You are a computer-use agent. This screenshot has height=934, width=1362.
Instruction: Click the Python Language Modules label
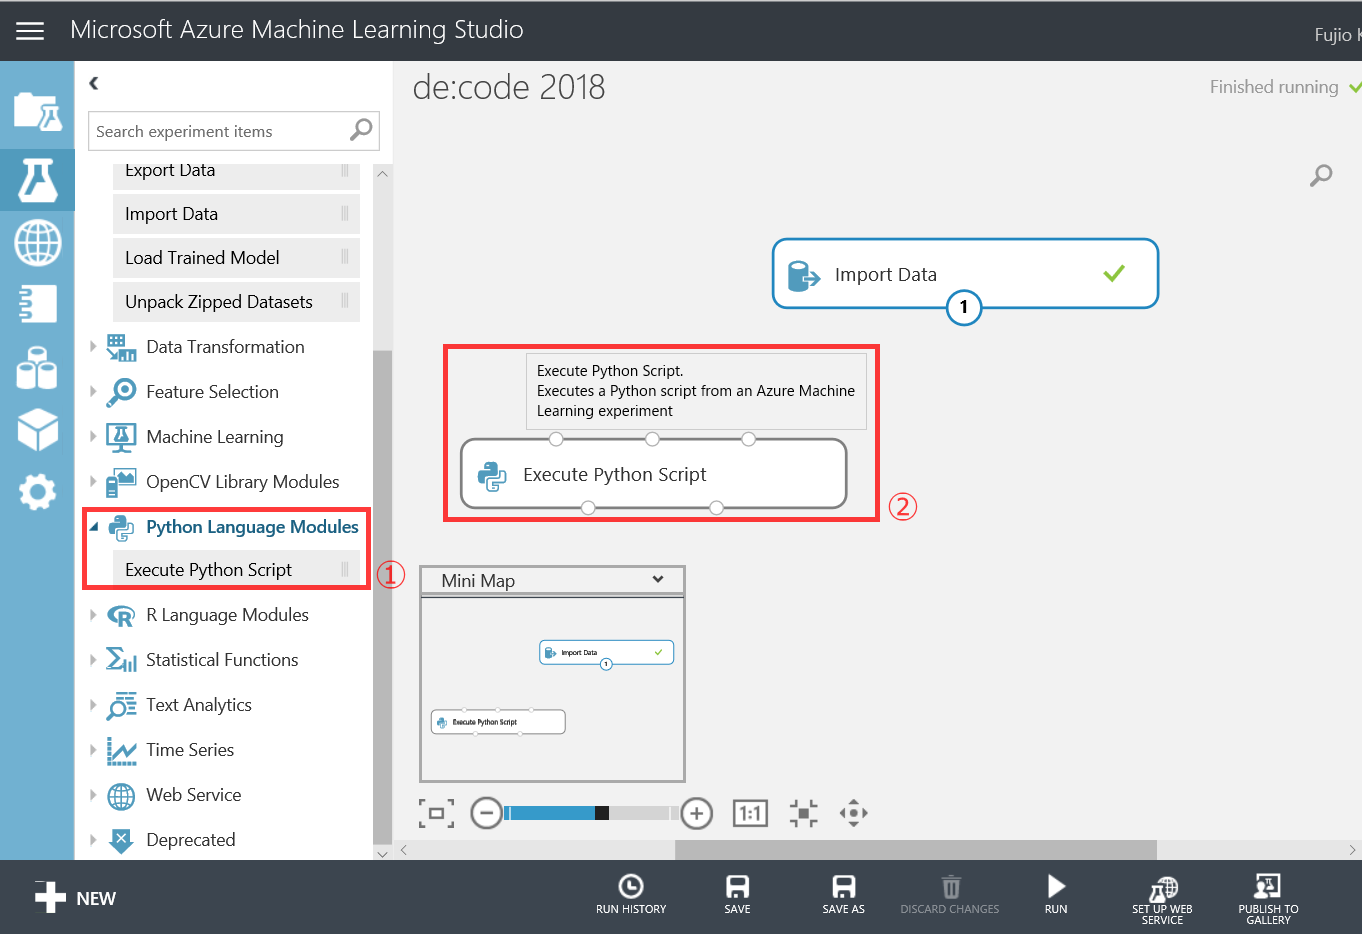tap(252, 527)
